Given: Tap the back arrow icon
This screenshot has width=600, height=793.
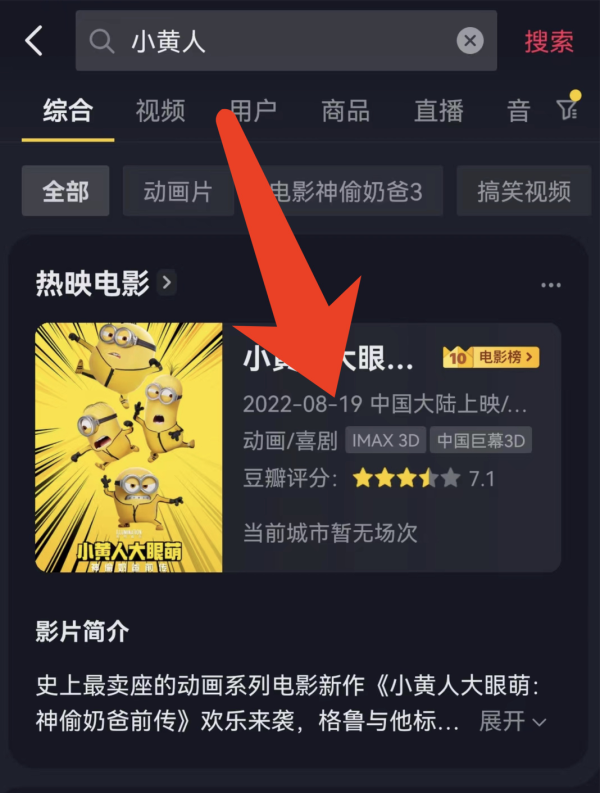Looking at the screenshot, I should pos(33,40).
